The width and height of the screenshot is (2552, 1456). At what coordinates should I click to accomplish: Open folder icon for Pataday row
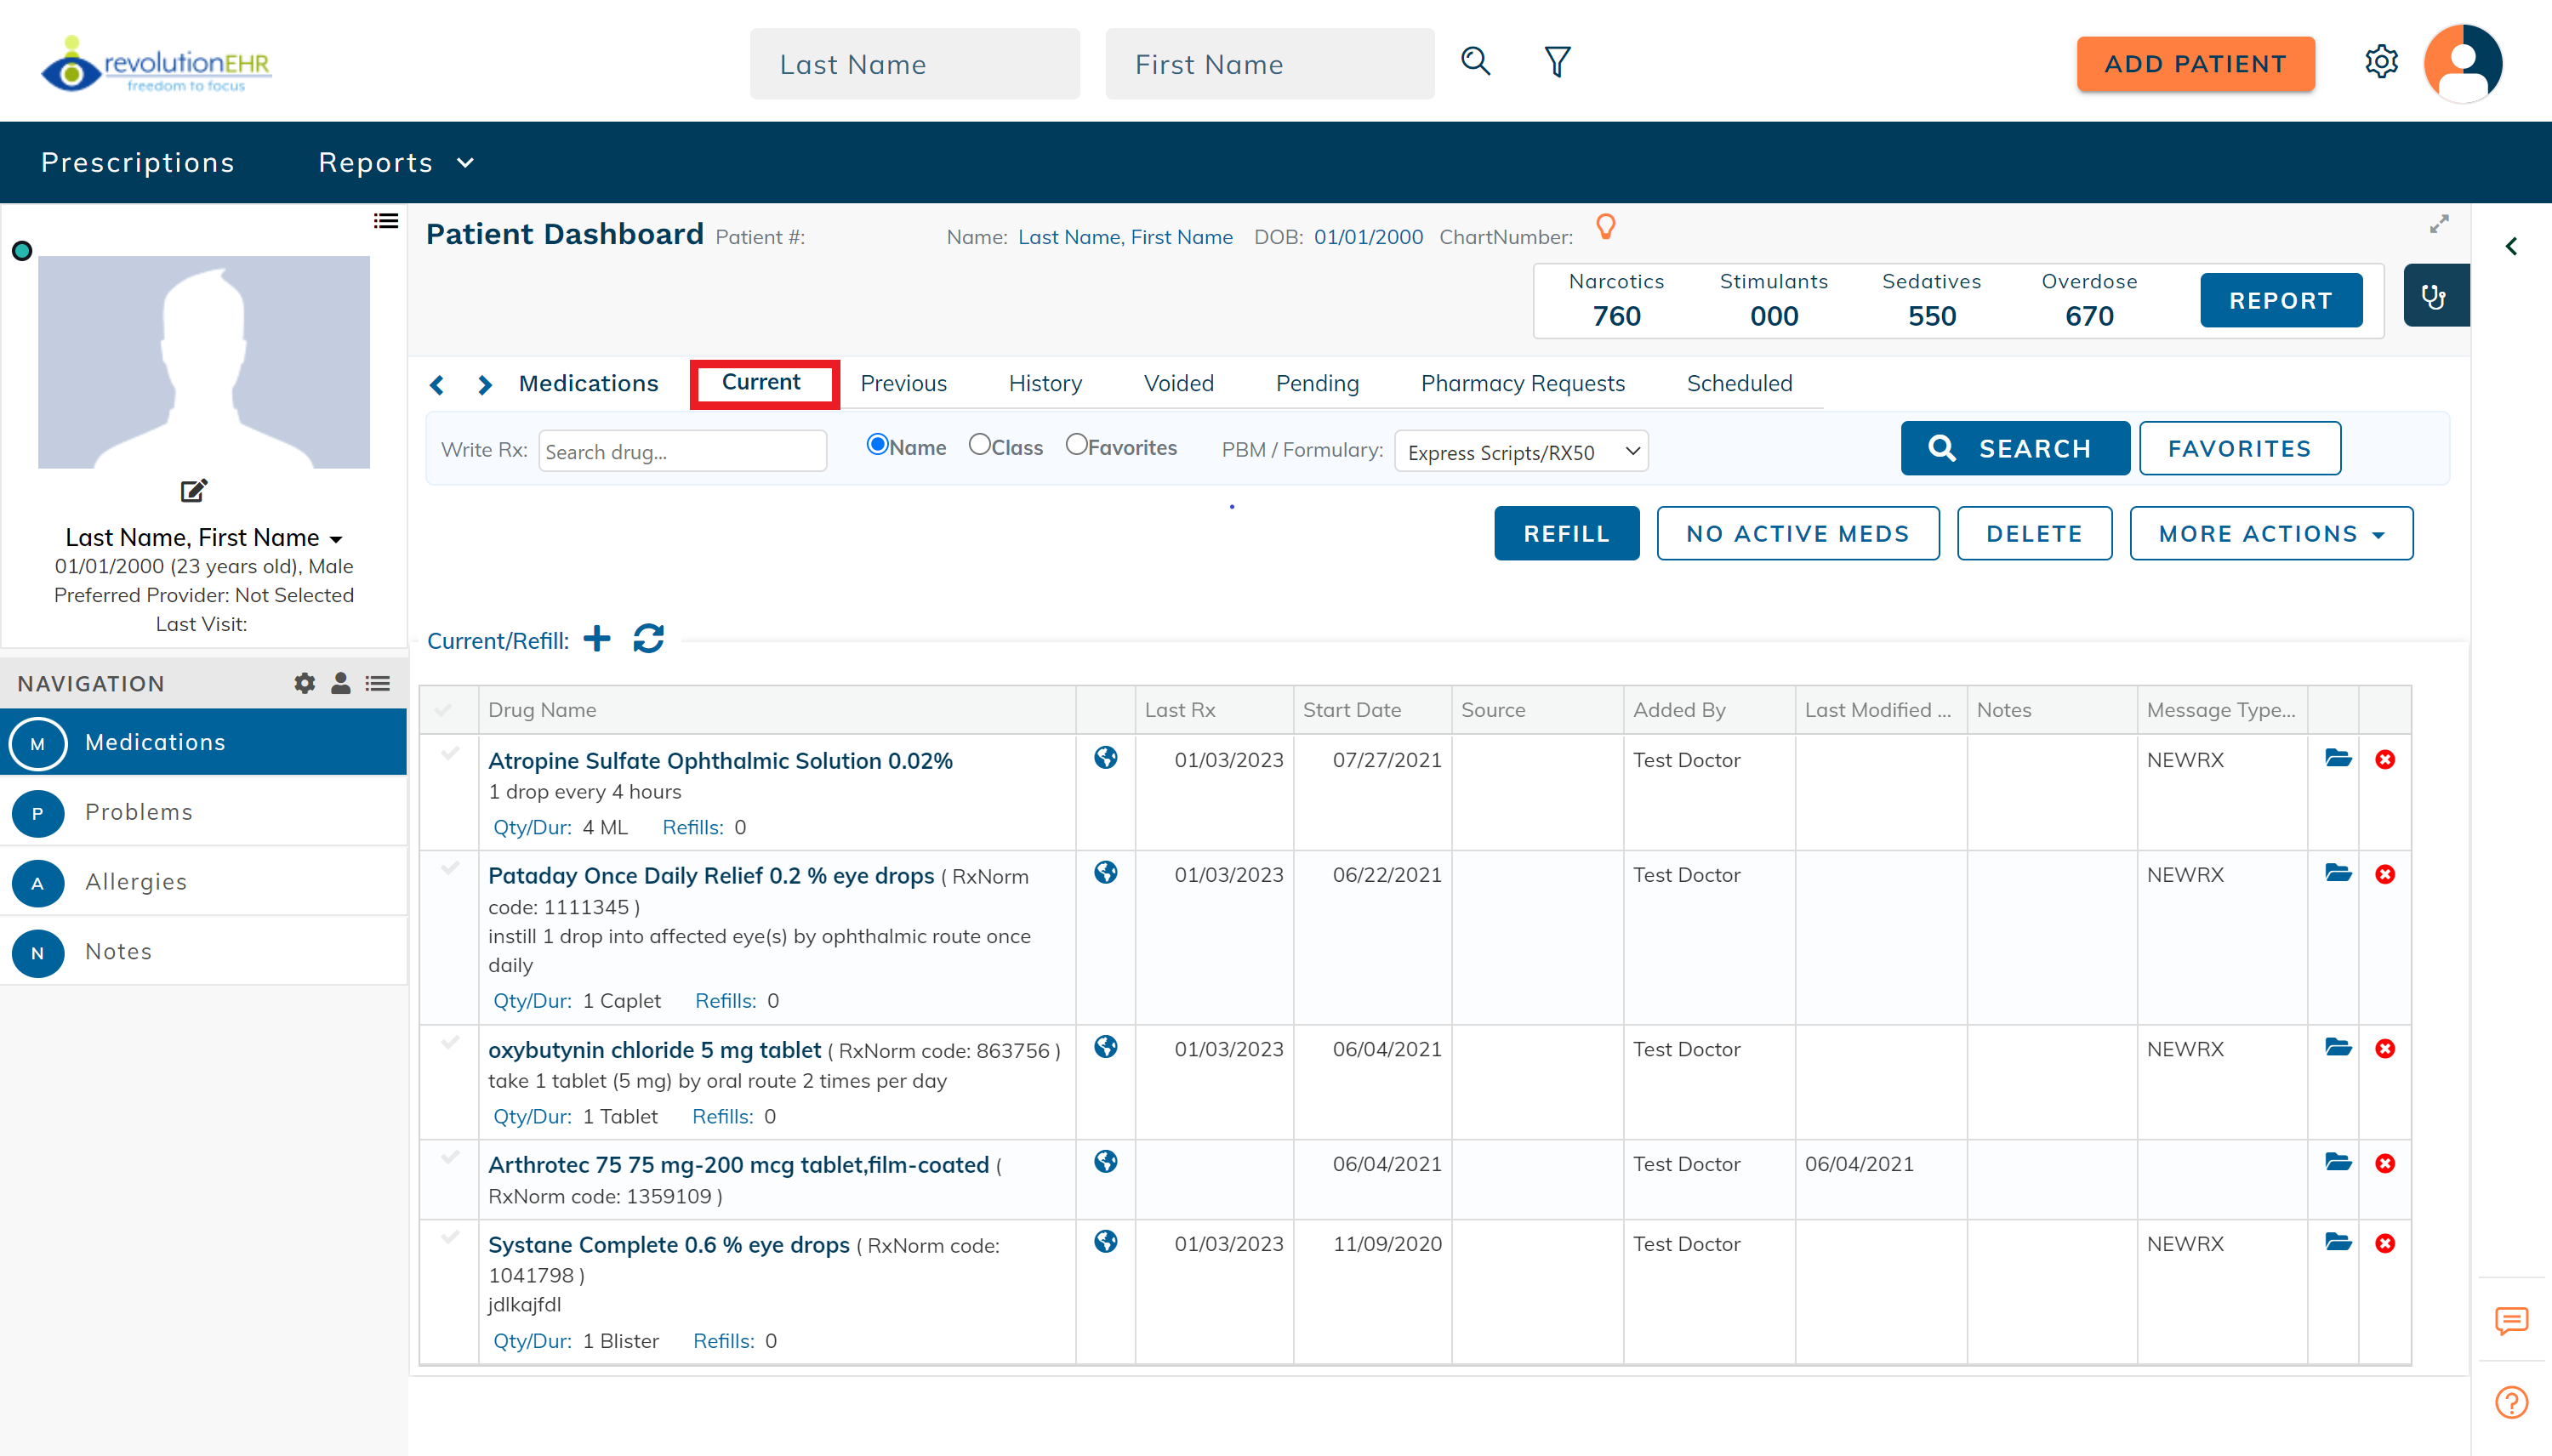(x=2338, y=874)
